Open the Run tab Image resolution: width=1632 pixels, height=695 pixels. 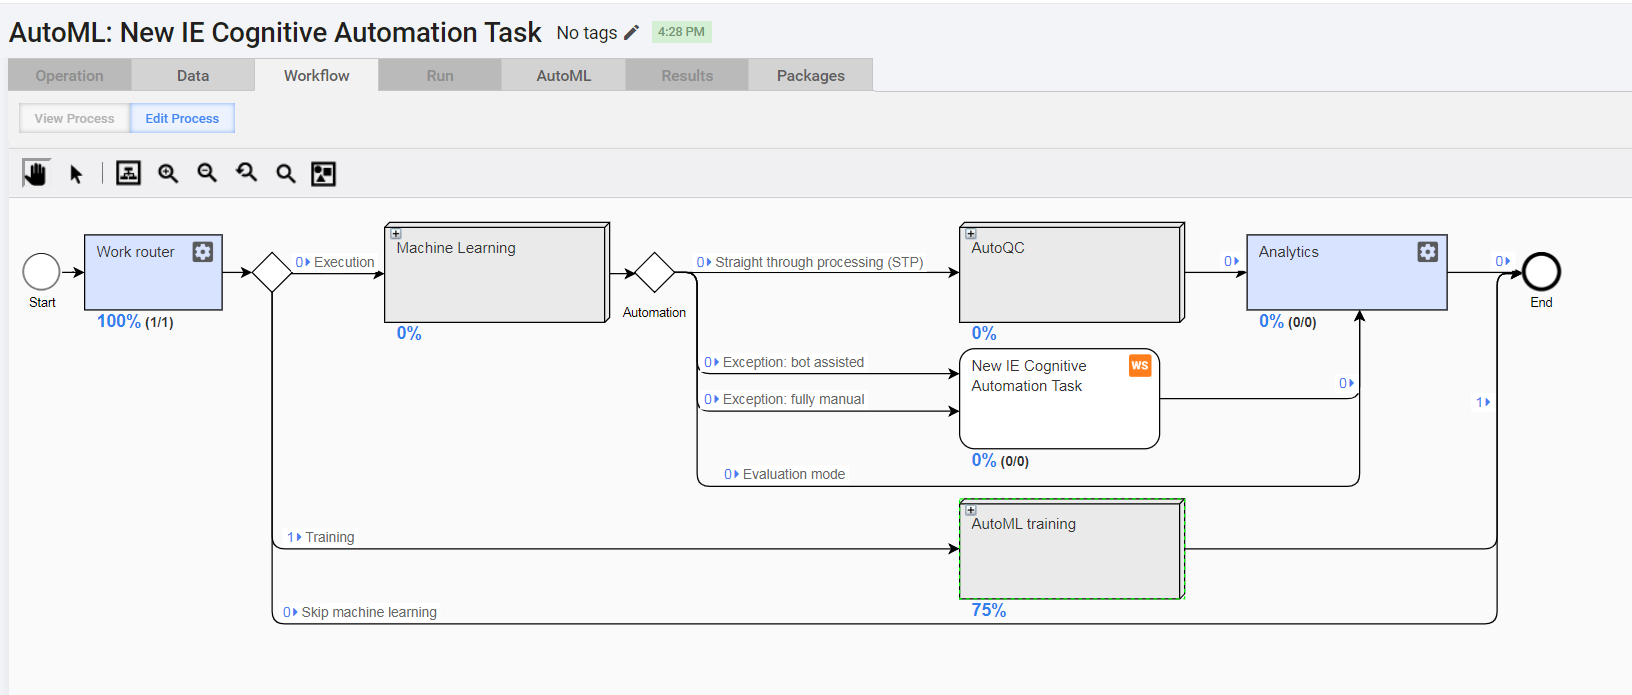click(x=440, y=75)
